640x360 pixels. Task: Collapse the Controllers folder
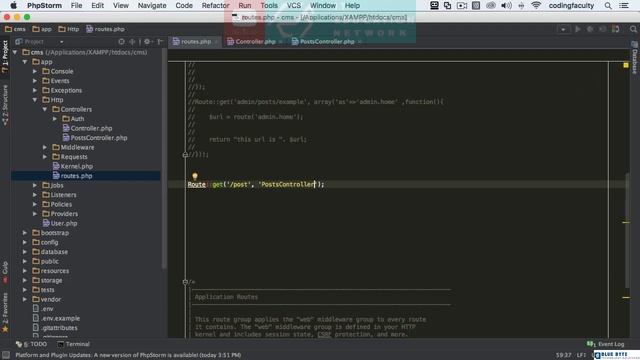click(x=45, y=109)
